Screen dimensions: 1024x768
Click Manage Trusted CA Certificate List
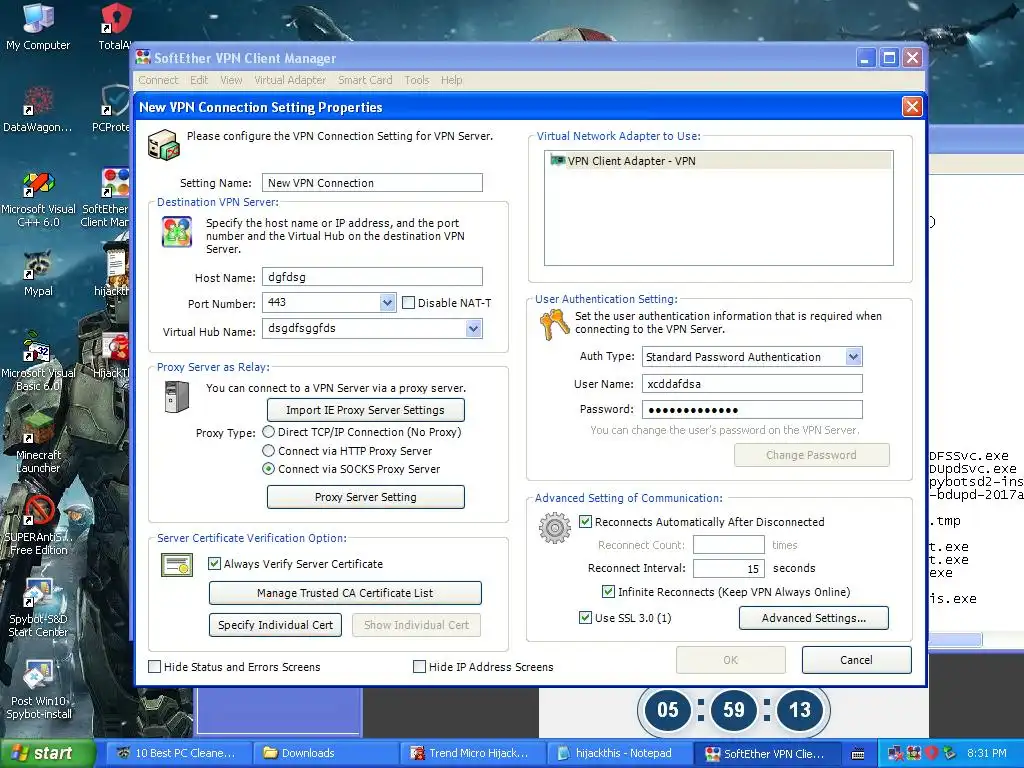pyautogui.click(x=345, y=593)
